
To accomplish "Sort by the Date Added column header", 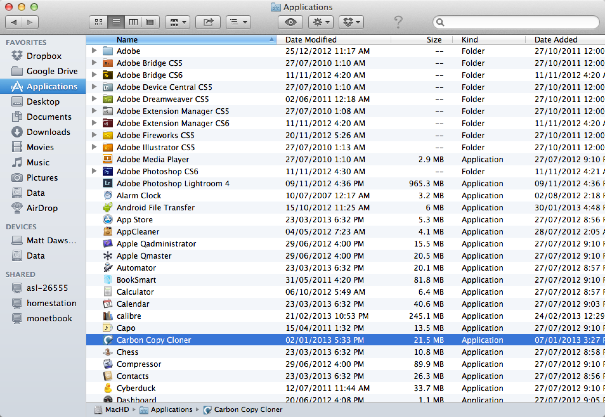I will coord(565,40).
